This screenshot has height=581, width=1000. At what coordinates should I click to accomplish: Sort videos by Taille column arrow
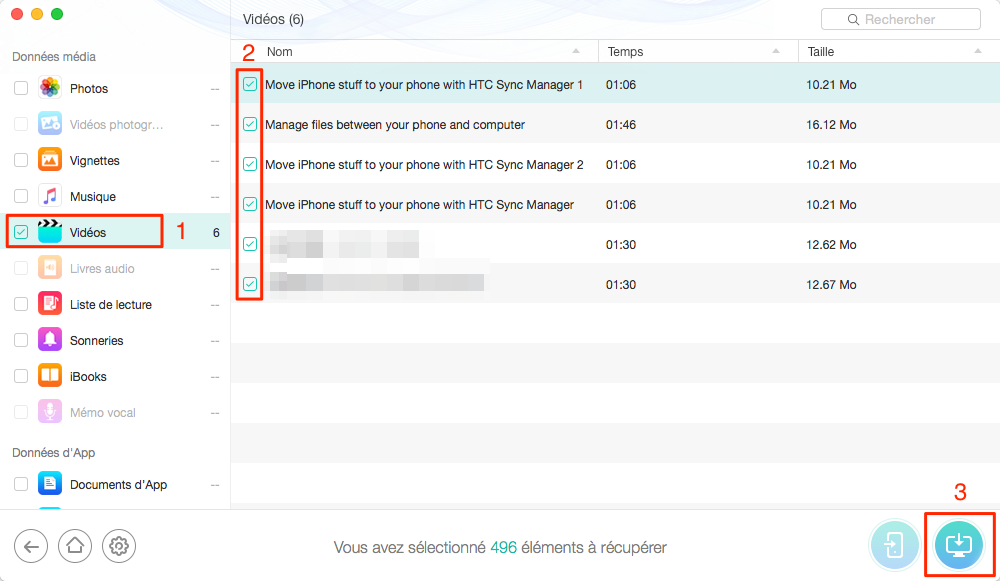pos(978,51)
